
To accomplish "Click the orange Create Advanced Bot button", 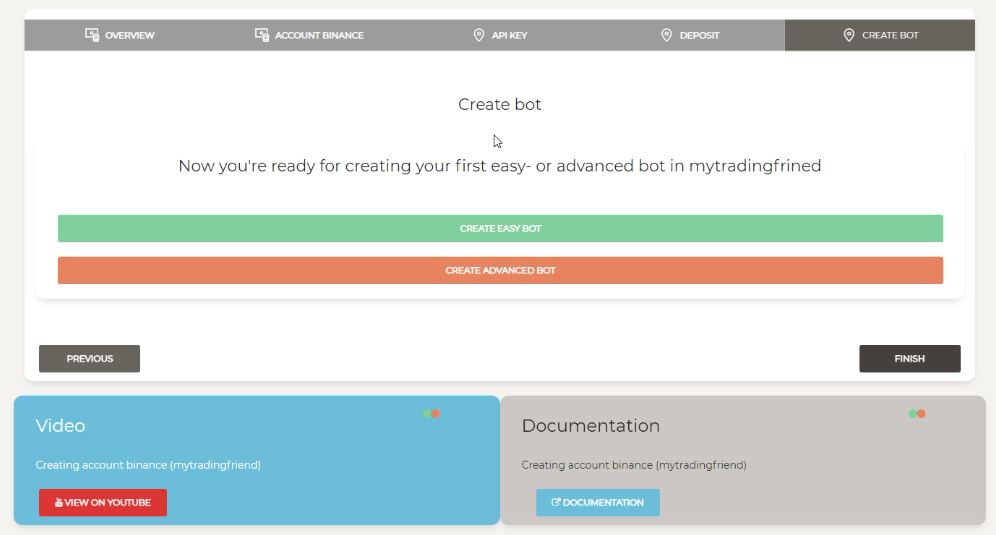I will pyautogui.click(x=501, y=270).
